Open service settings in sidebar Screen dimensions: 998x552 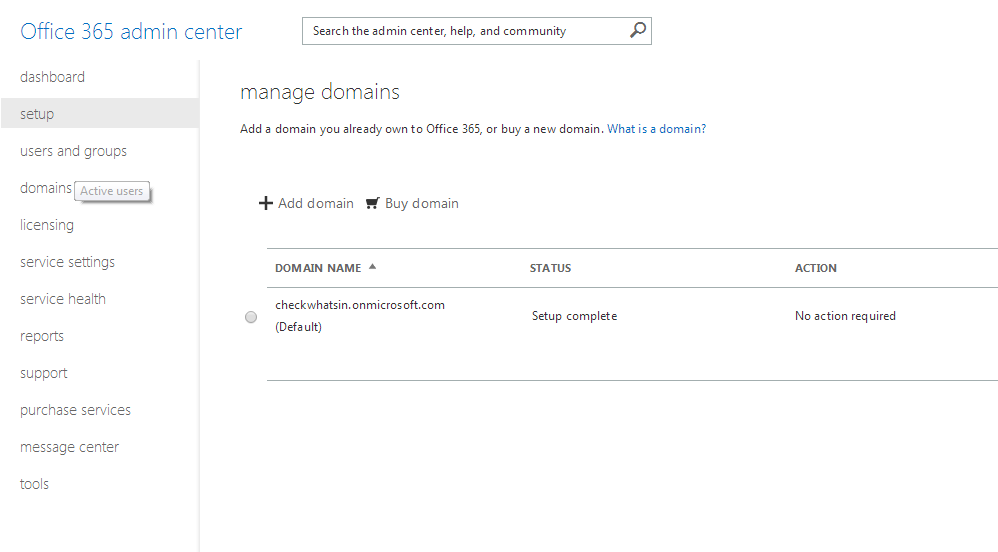67,262
